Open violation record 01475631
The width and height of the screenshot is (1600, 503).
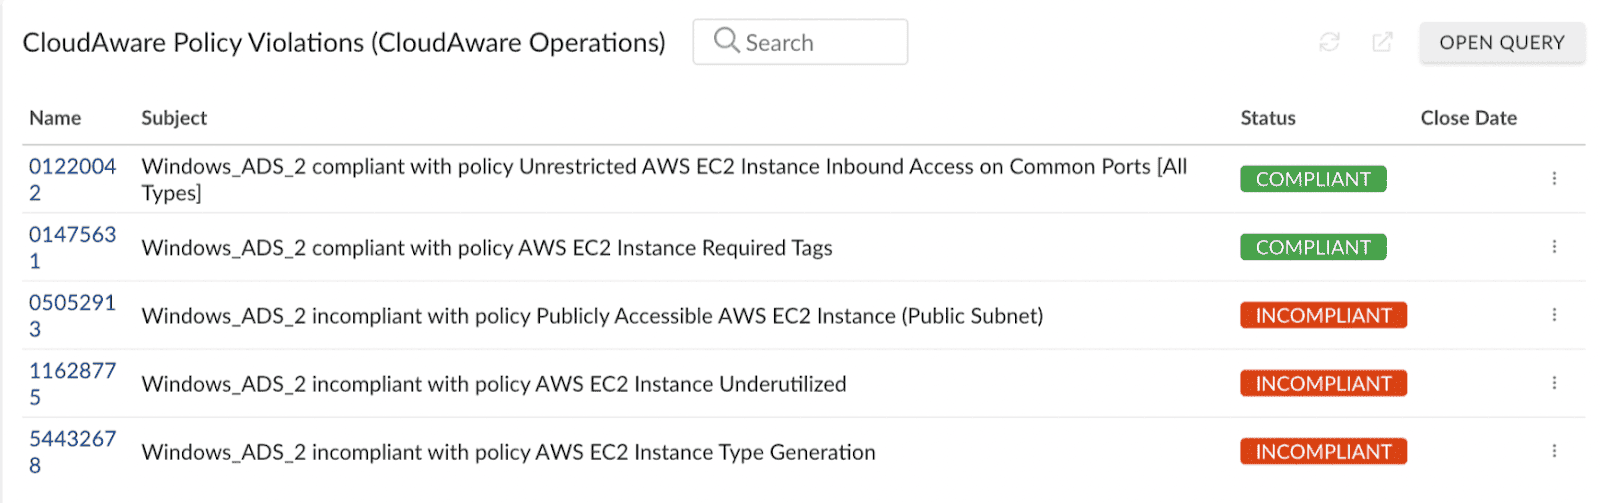pos(72,247)
